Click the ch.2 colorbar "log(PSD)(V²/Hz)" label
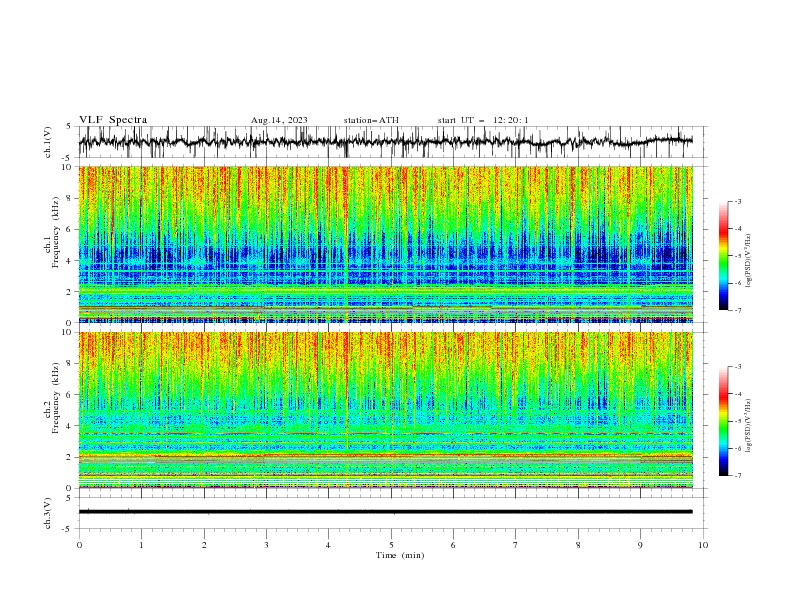 pyautogui.click(x=748, y=426)
